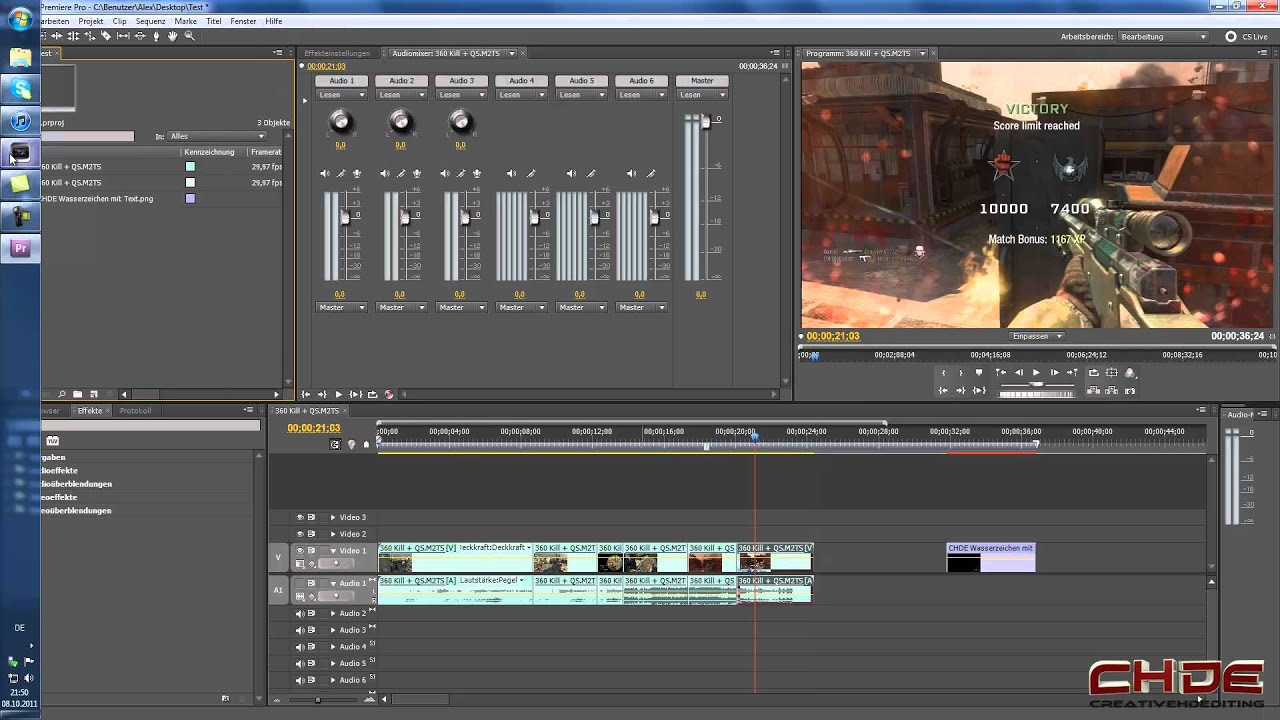Switch to the Effekteinstellungen tab
This screenshot has height=720, width=1280.
(339, 53)
